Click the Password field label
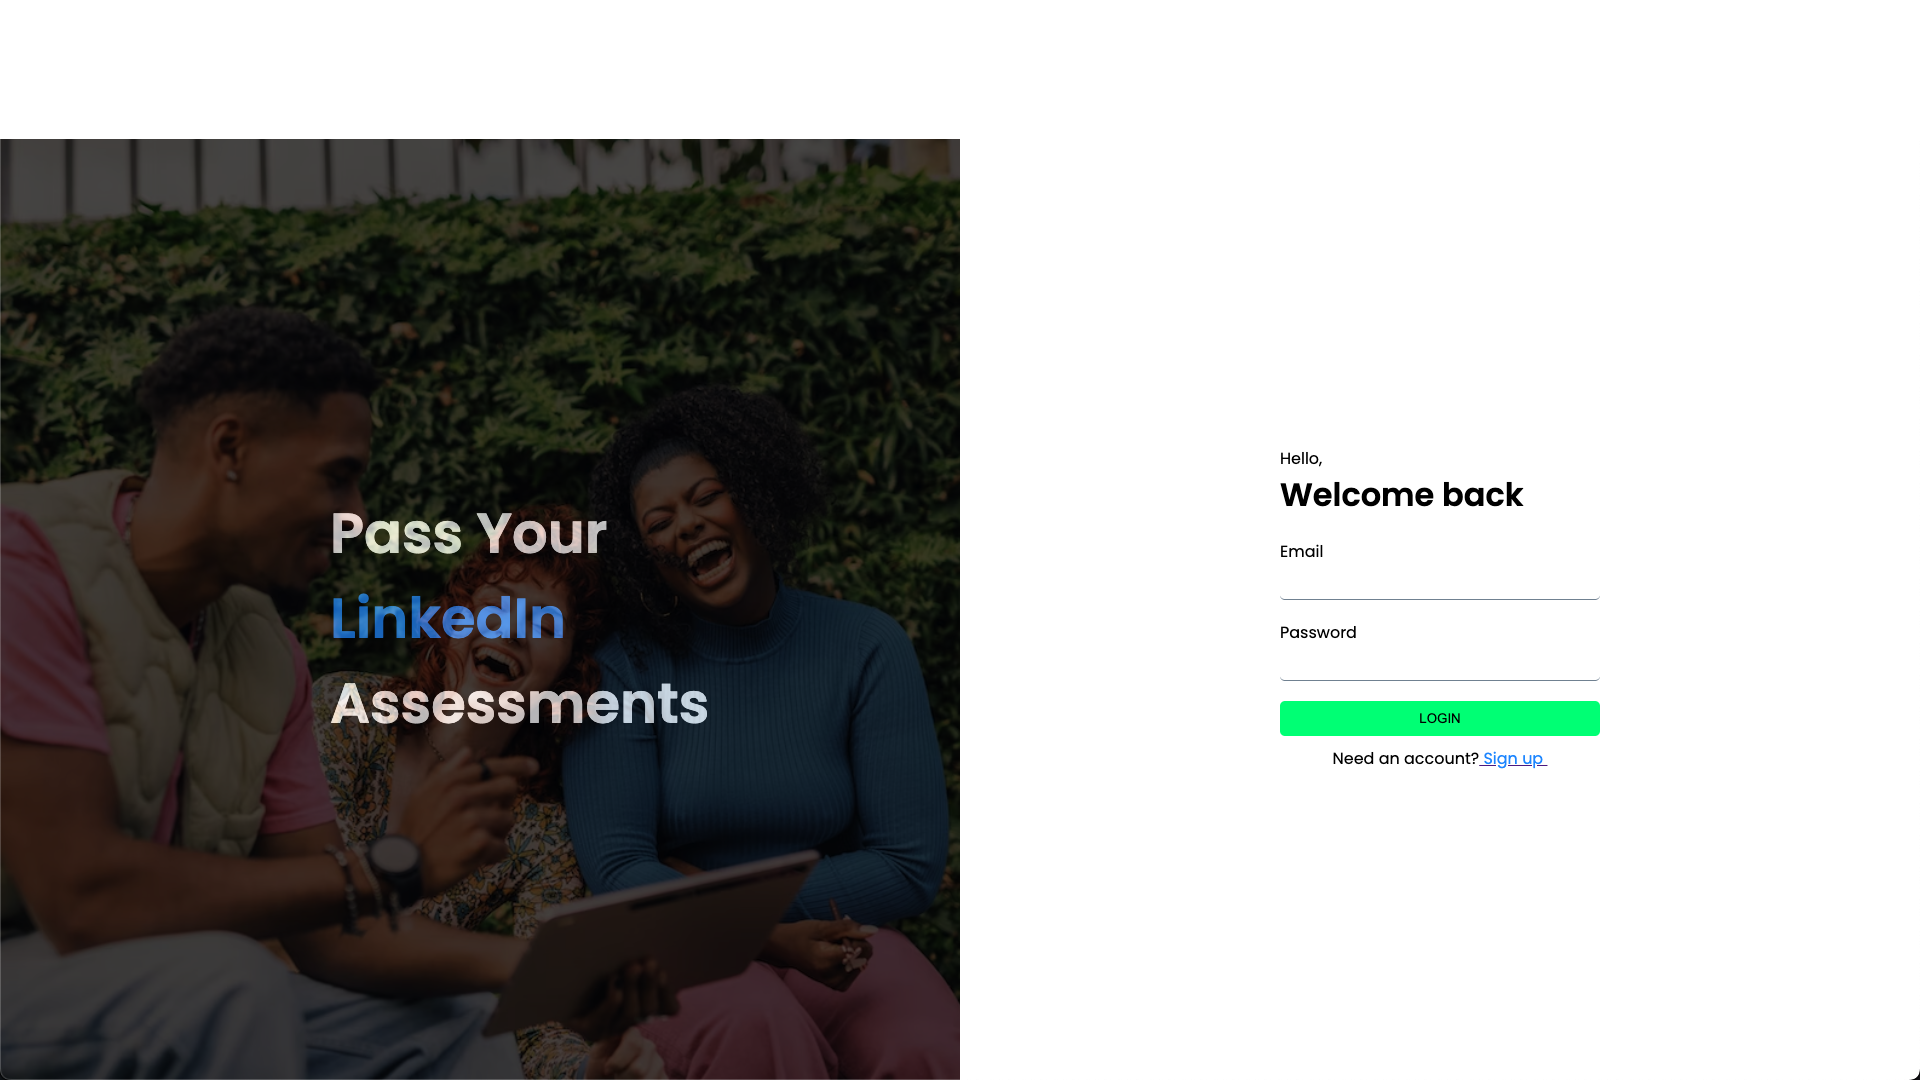1920x1080 pixels. (x=1318, y=633)
